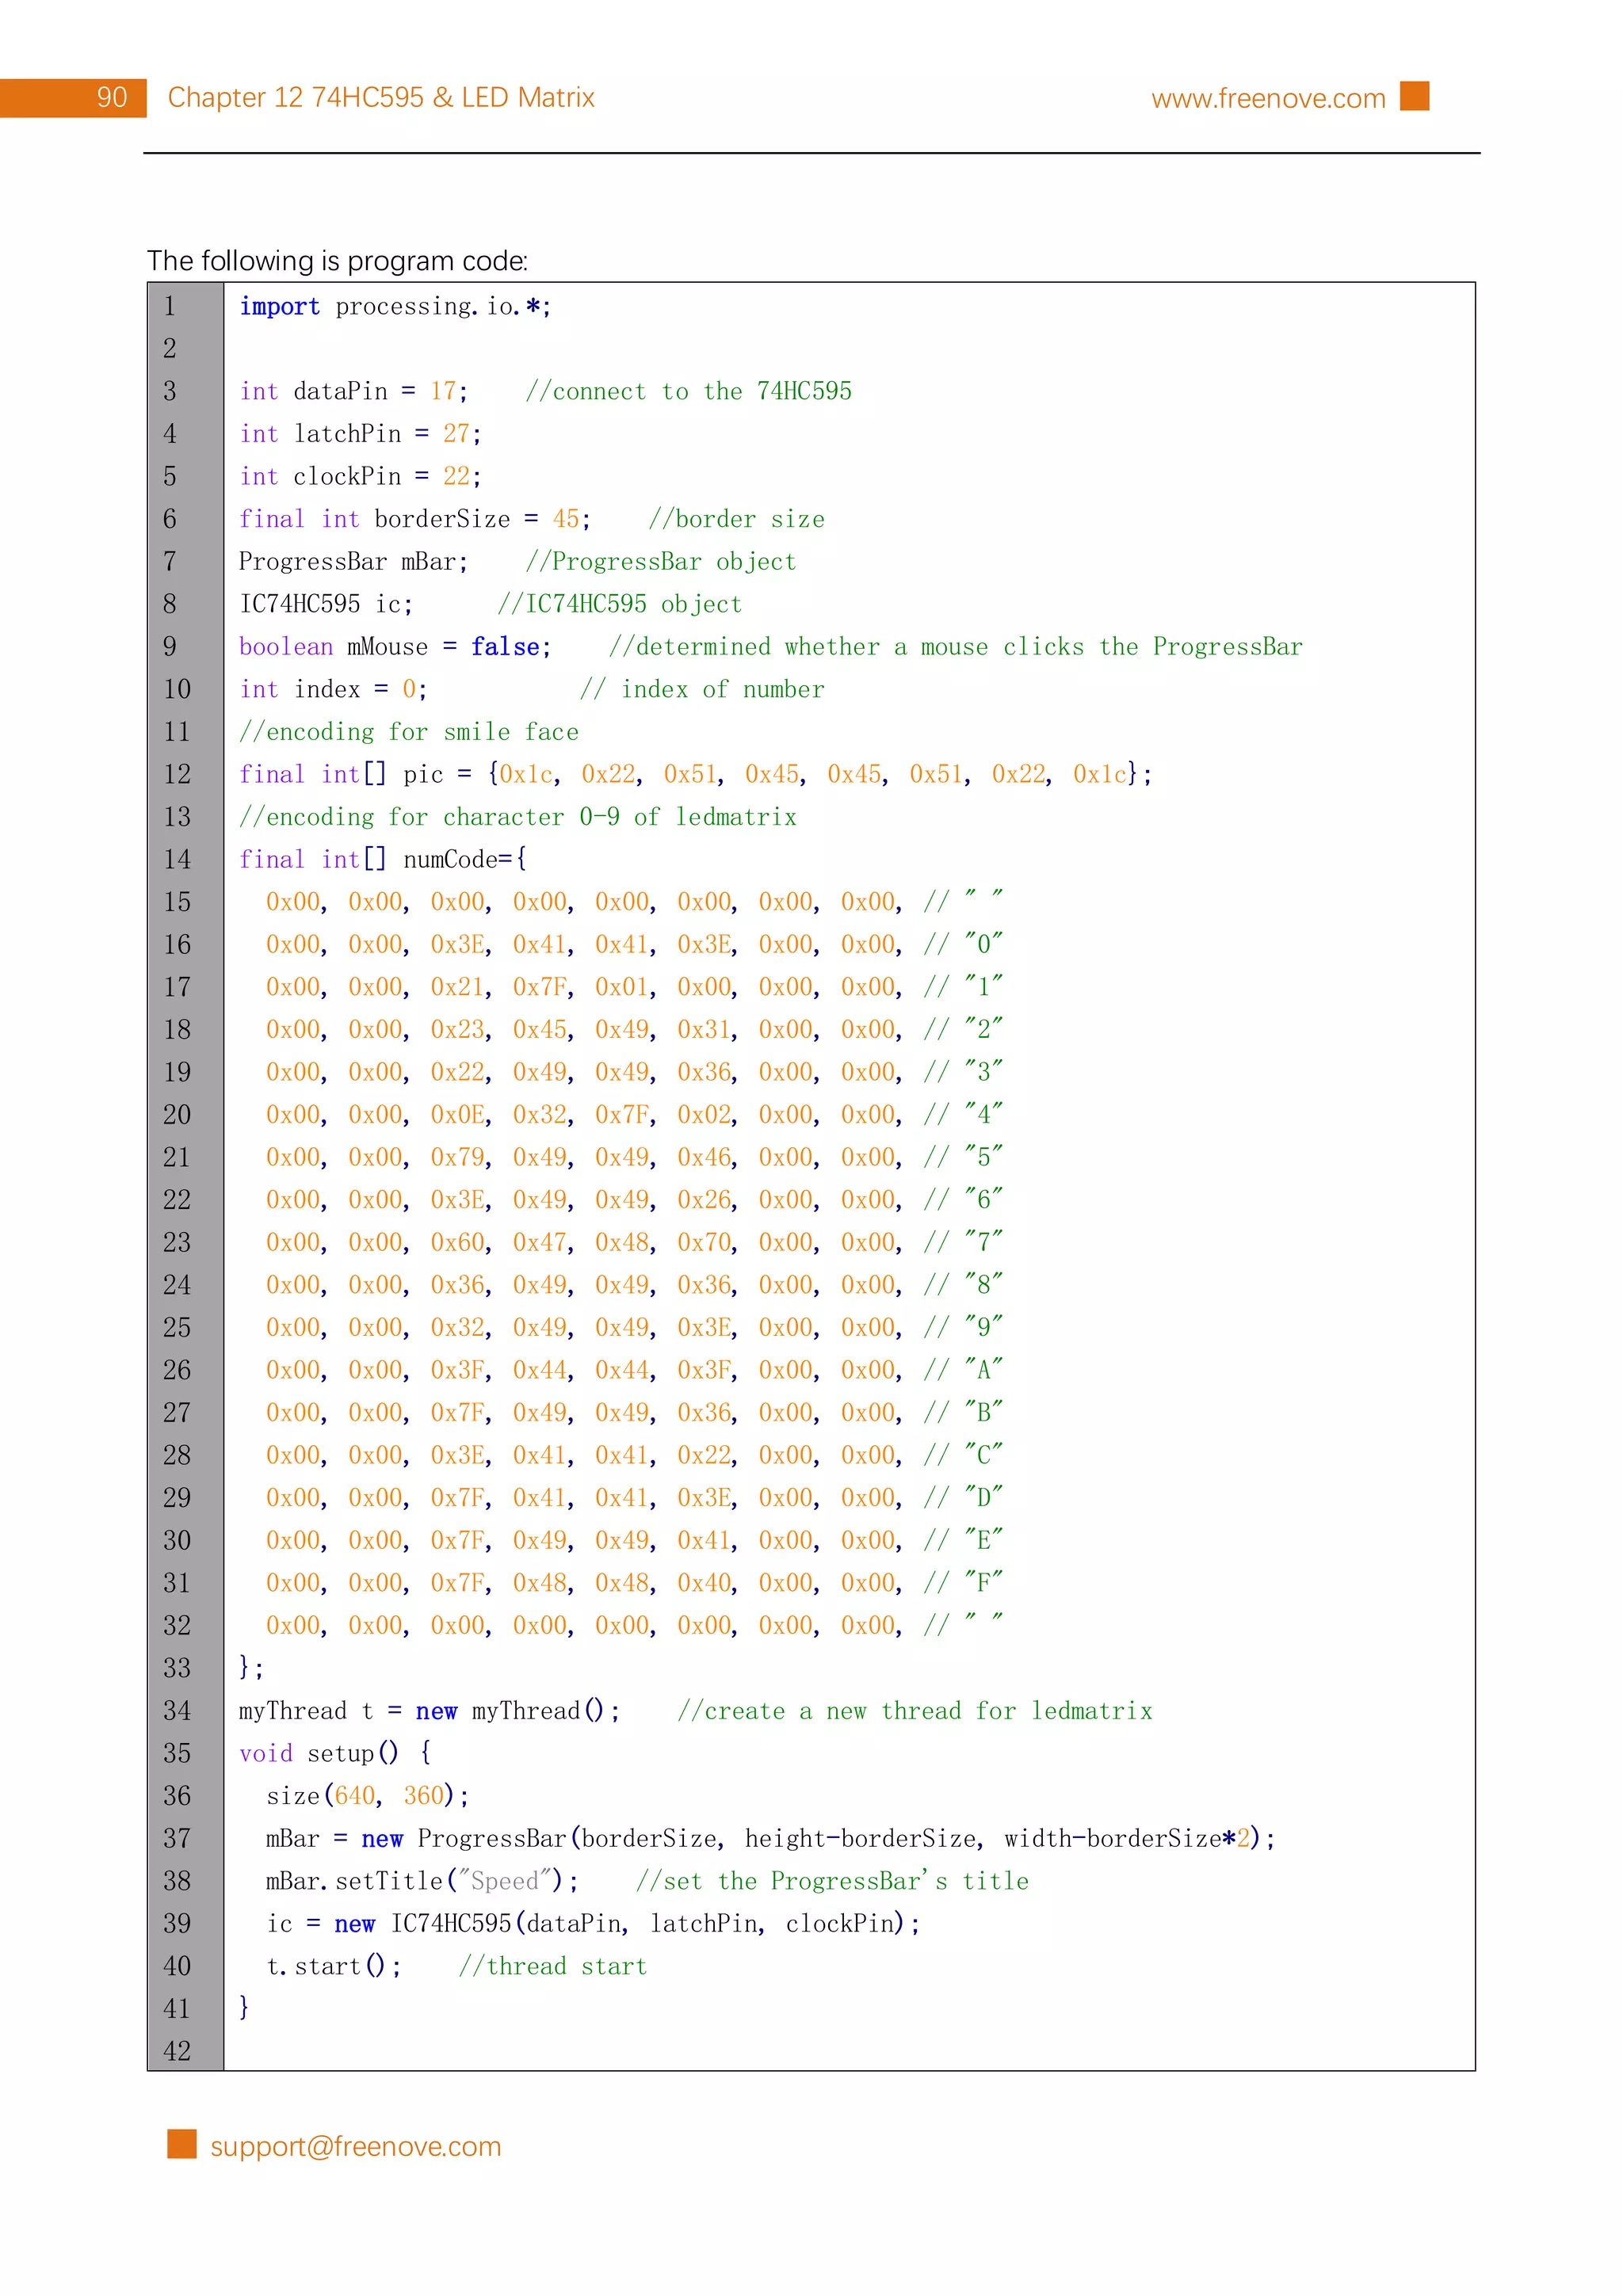Select 'int clockPin = 22;' line
This screenshot has width=1623, height=2296.
pyautogui.click(x=360, y=476)
